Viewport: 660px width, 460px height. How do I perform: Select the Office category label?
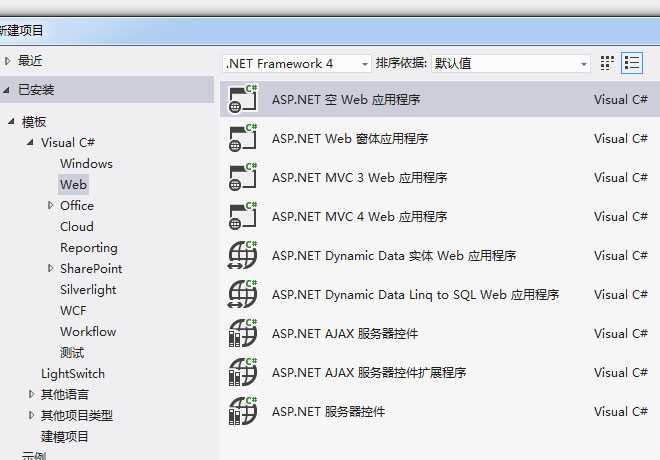coord(77,205)
